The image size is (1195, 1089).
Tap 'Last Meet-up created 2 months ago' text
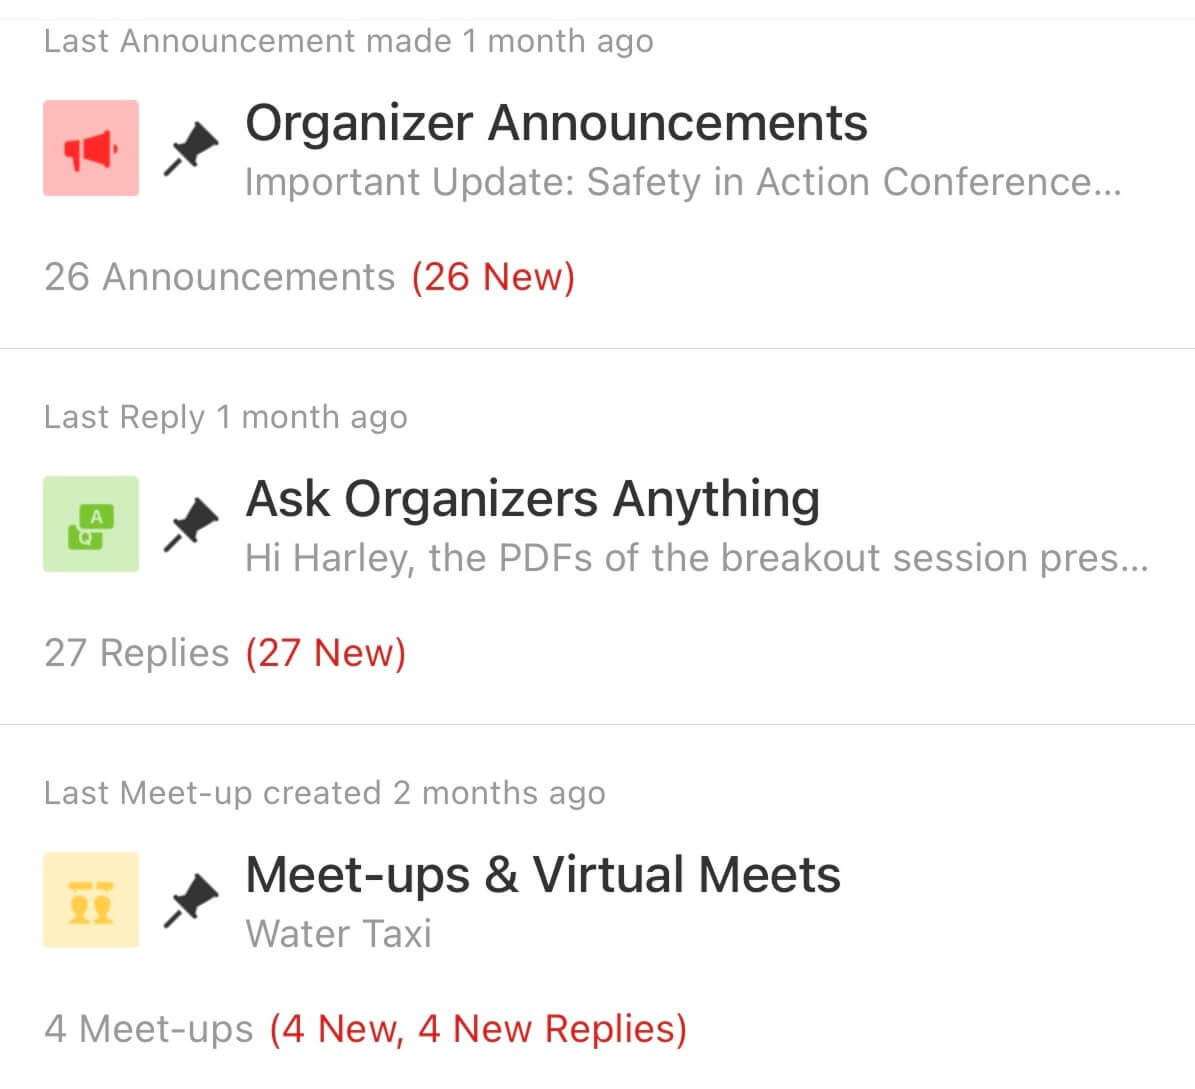point(324,793)
